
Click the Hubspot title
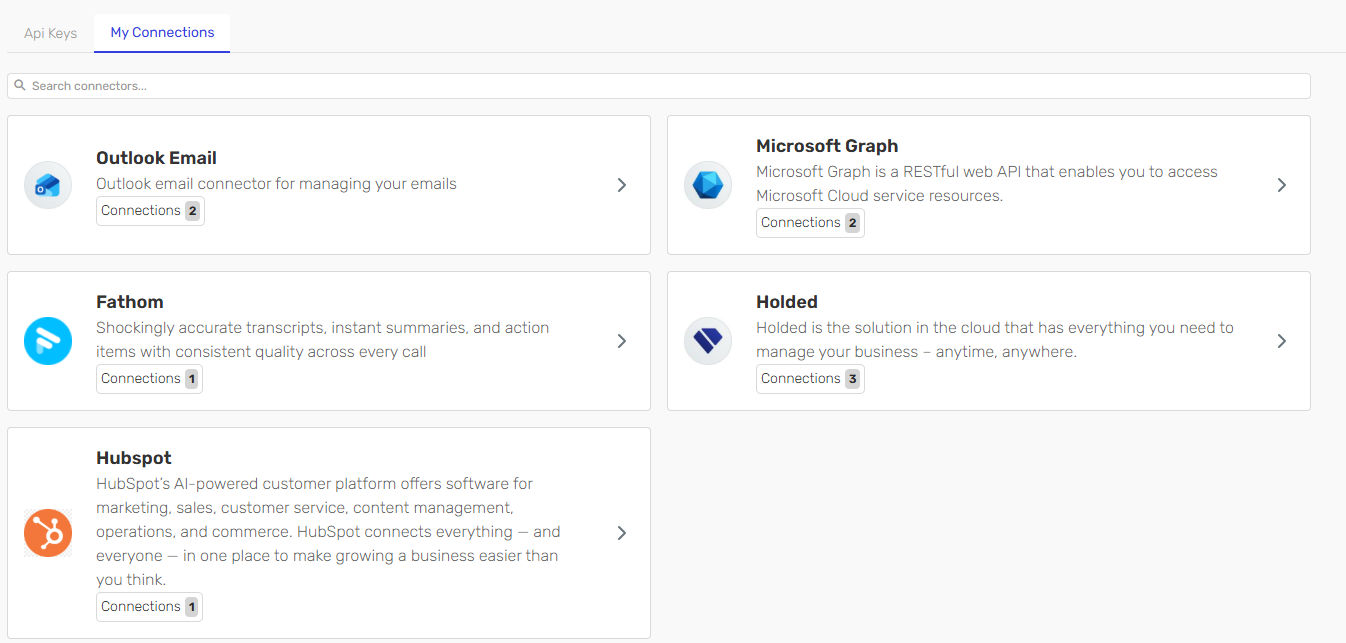(134, 458)
